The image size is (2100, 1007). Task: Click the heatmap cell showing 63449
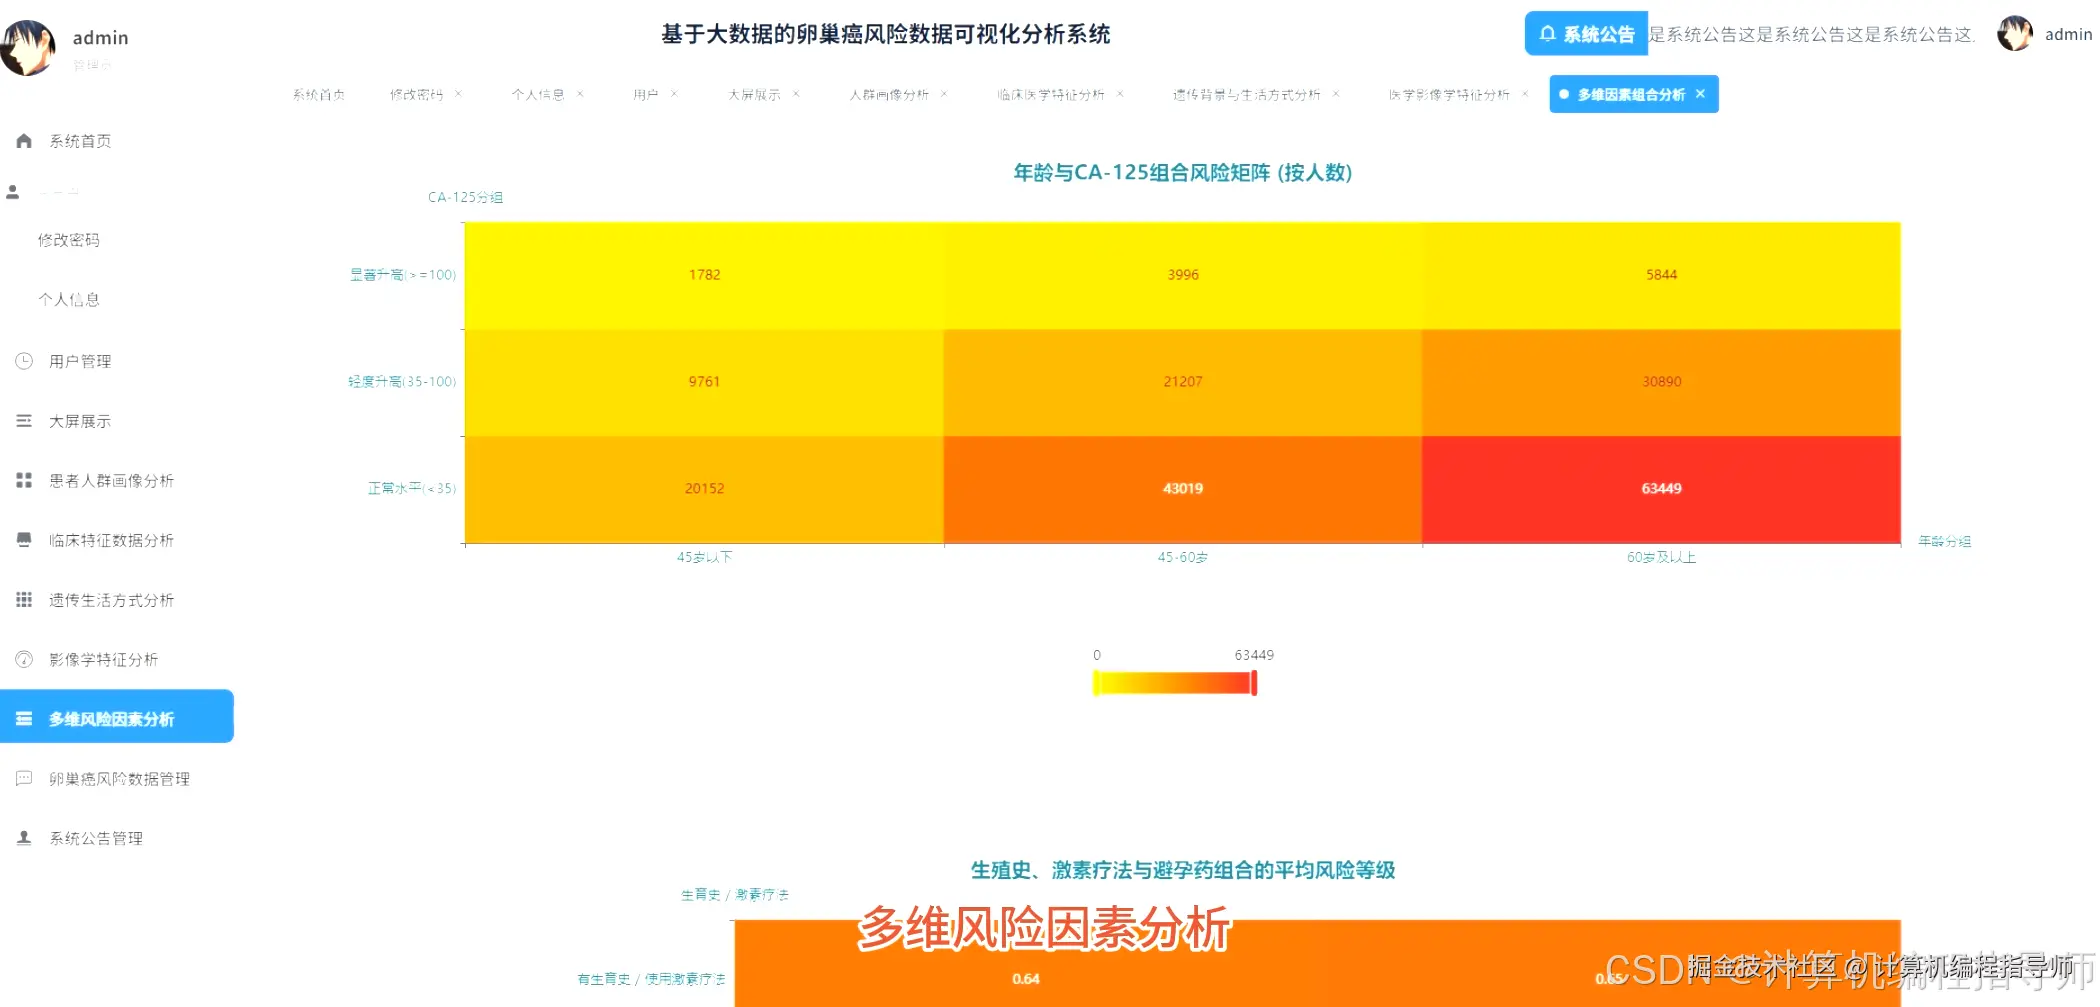coord(1661,489)
